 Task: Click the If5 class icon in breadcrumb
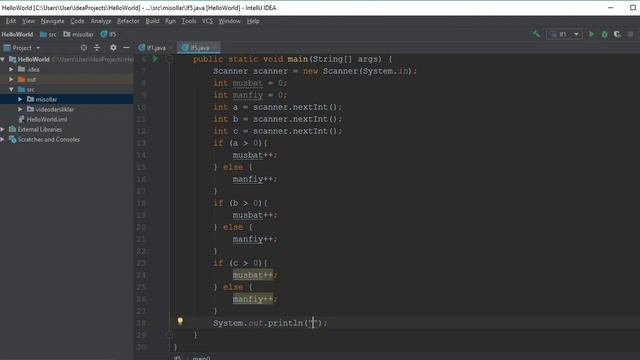104,34
